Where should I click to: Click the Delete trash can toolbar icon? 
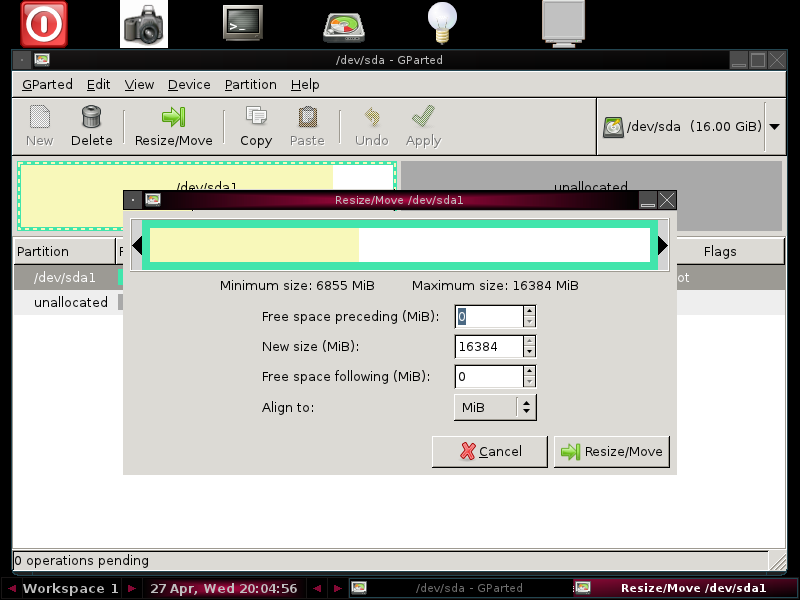click(x=91, y=126)
